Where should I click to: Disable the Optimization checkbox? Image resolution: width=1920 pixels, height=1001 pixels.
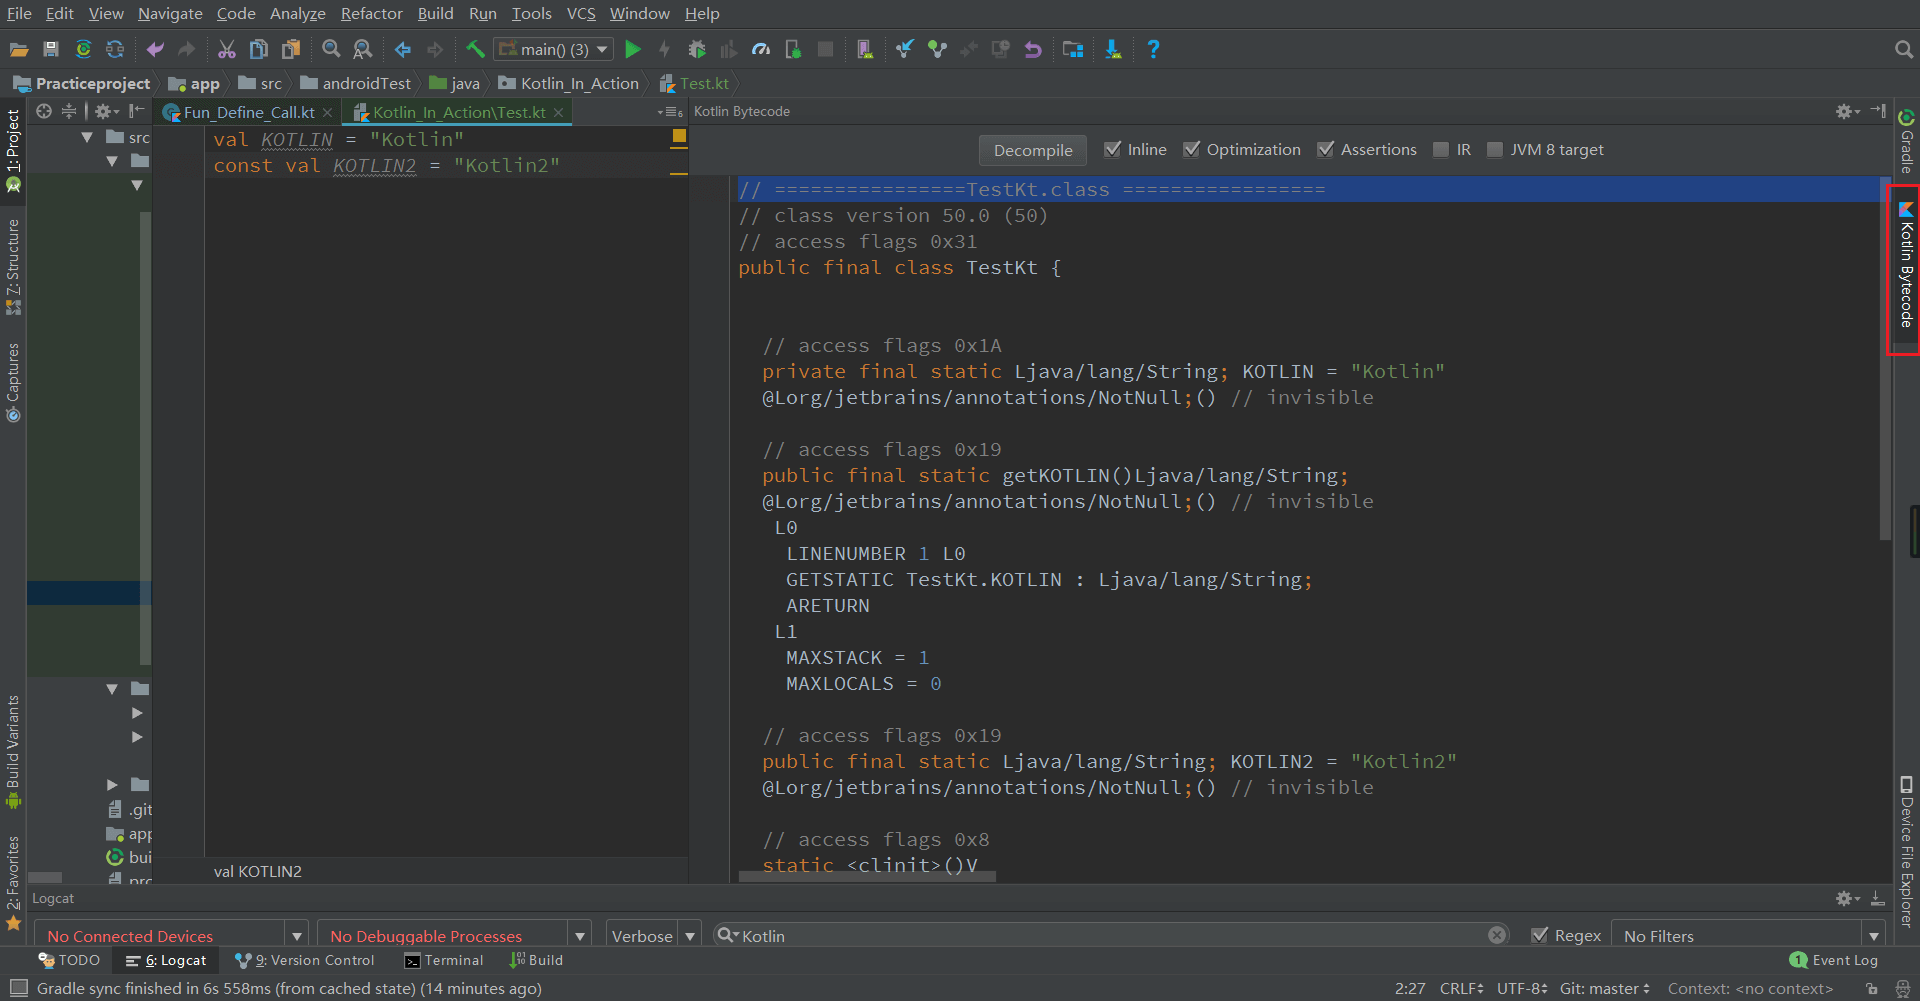(1192, 149)
